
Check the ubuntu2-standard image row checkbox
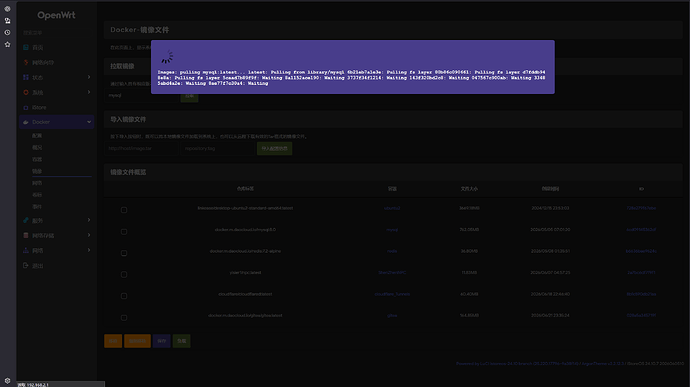coord(124,210)
